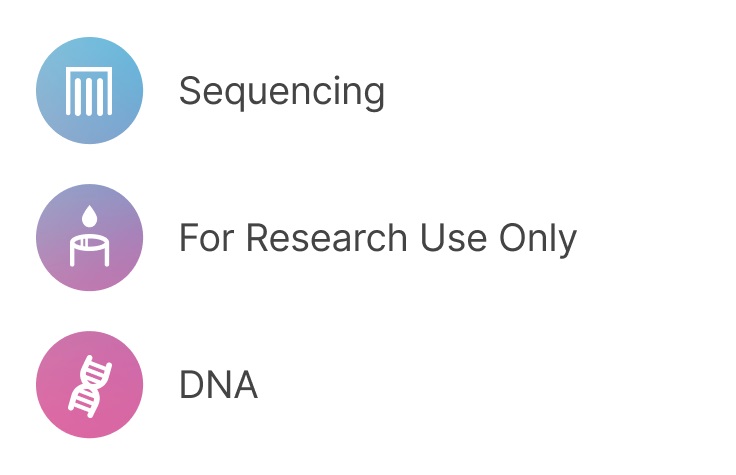The height and width of the screenshot is (475, 736).
Task: Click the white flow cell glyph
Action: coord(89,91)
